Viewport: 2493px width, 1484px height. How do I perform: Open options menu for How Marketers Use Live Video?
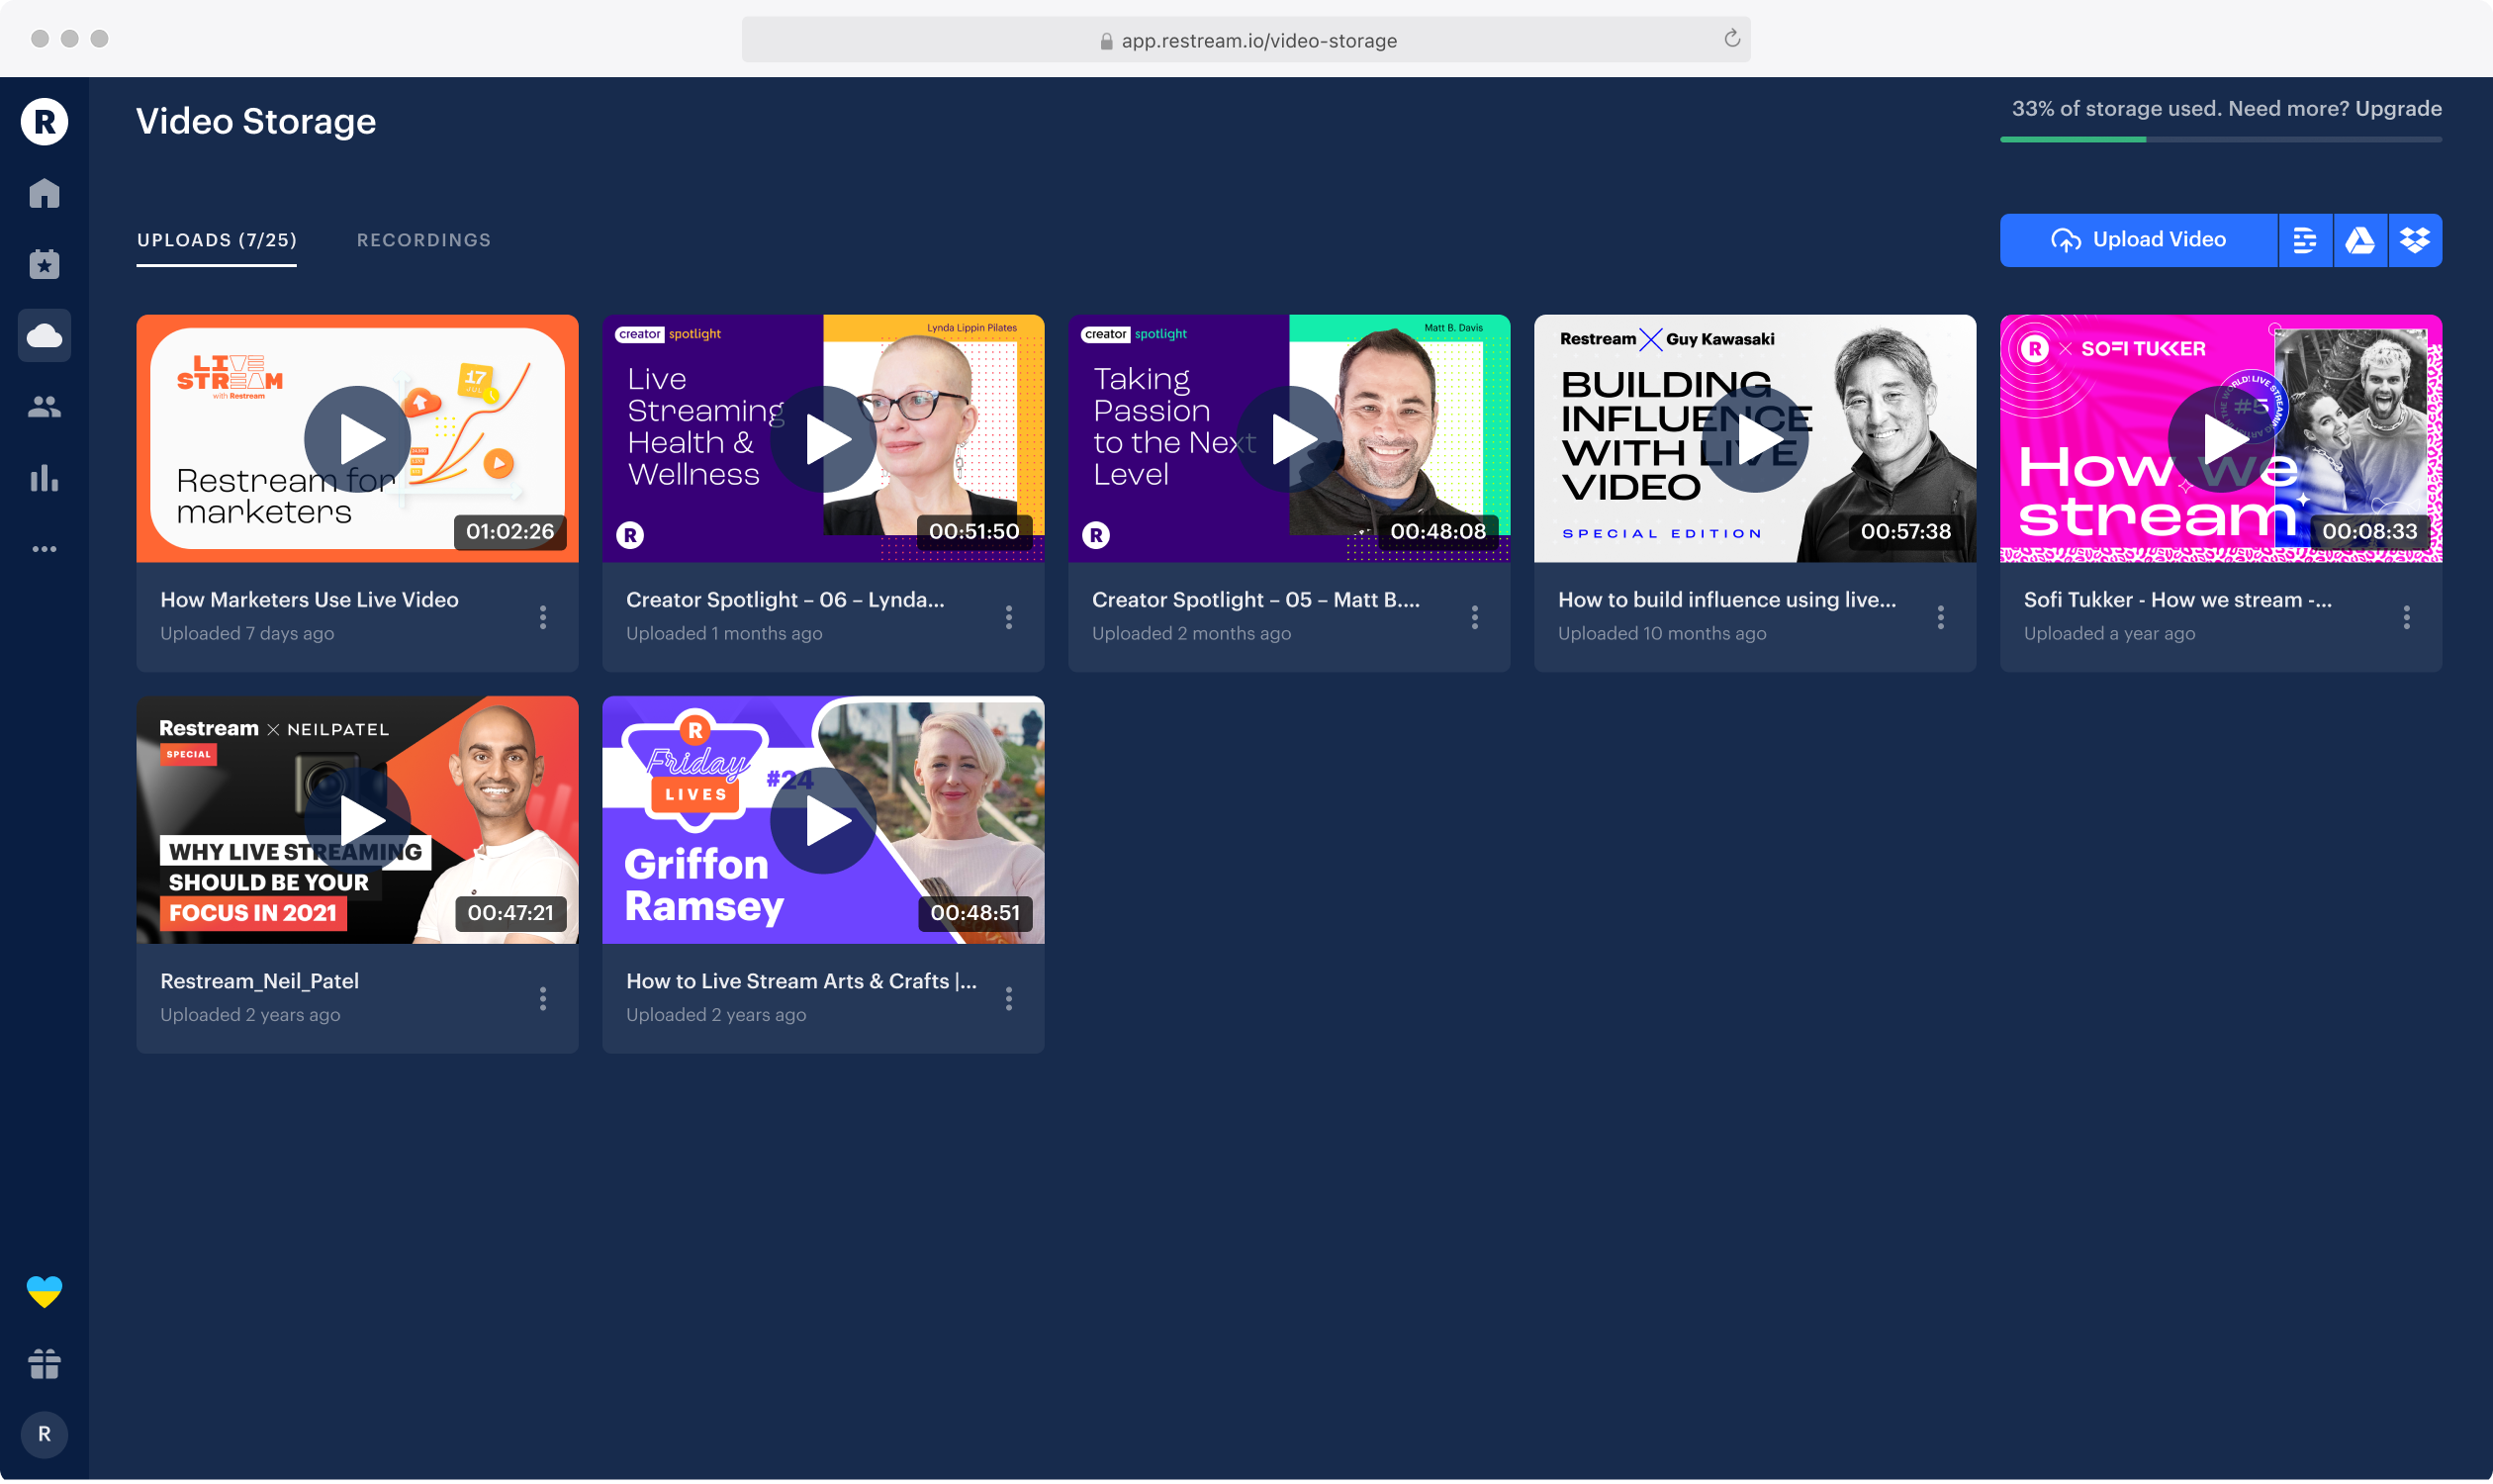[x=544, y=618]
